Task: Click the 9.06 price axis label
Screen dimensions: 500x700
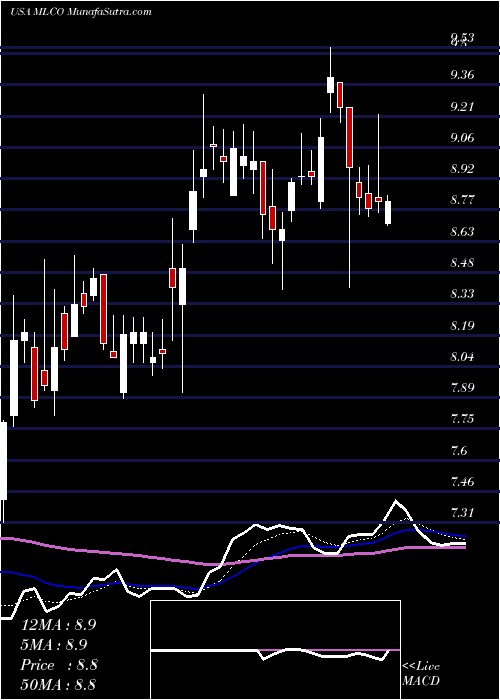Action: [463, 138]
